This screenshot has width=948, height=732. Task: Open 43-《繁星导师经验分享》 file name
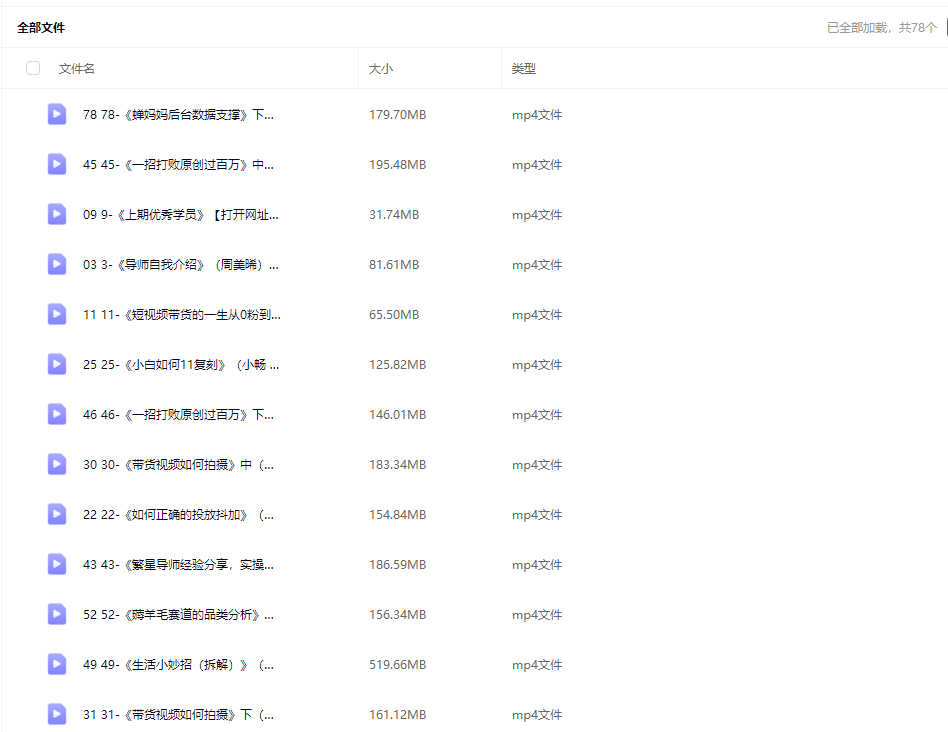click(x=178, y=565)
